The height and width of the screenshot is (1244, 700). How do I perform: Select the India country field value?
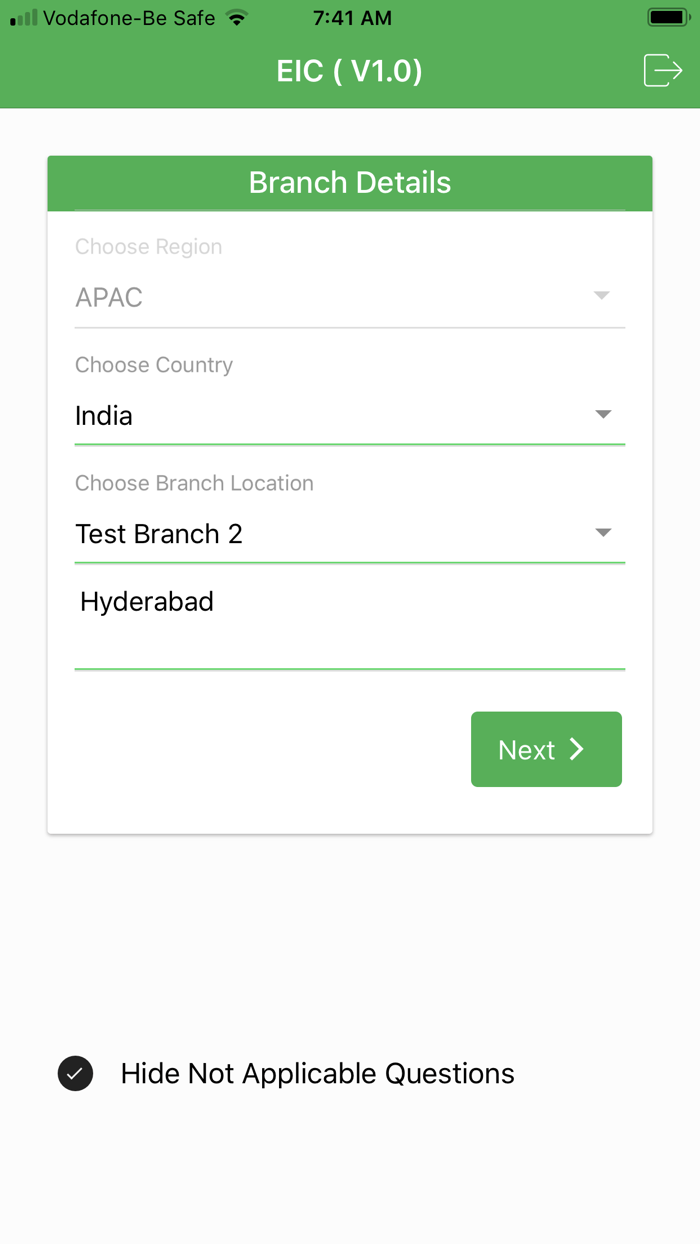coord(104,416)
